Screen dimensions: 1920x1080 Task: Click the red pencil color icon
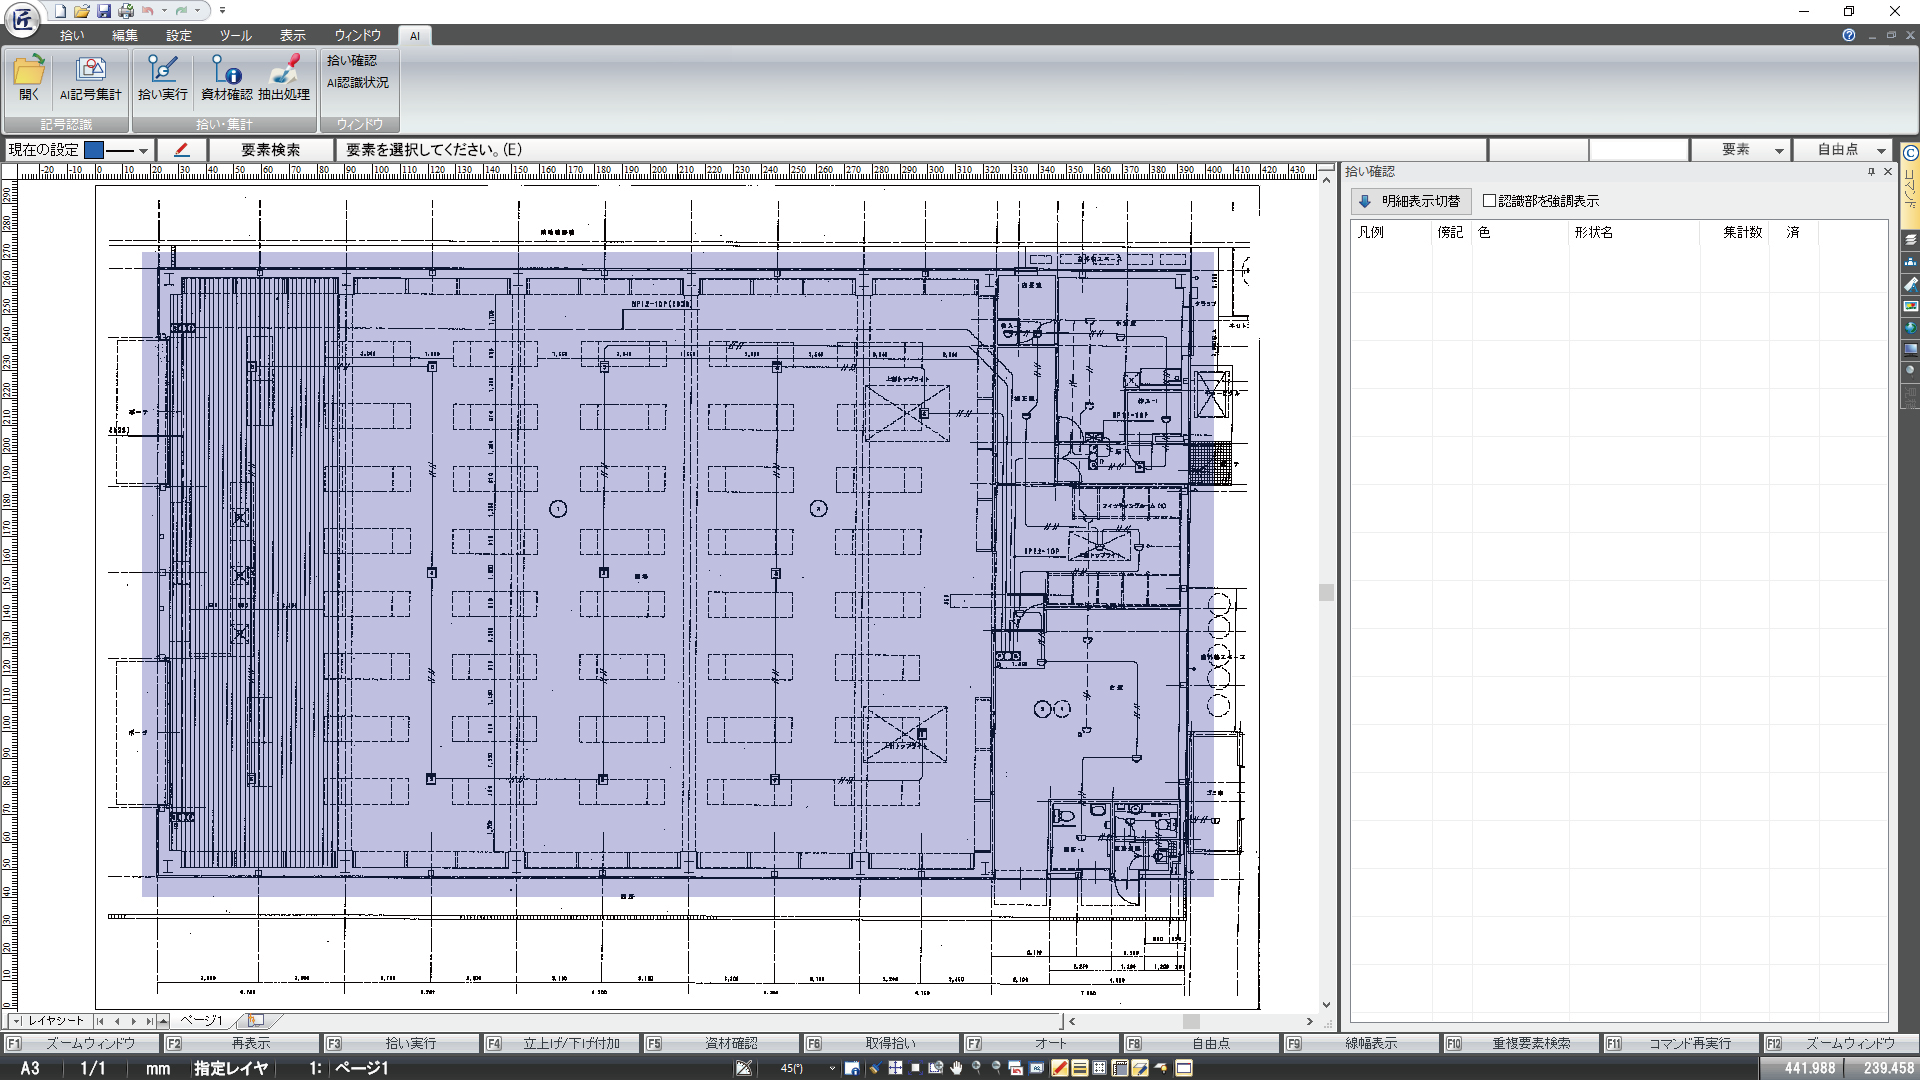point(181,150)
